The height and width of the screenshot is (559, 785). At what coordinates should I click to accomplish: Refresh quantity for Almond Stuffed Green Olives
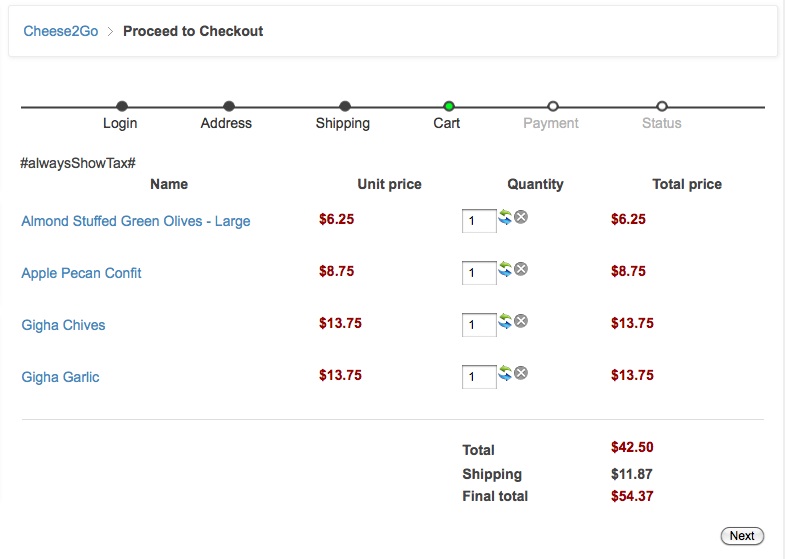point(505,217)
